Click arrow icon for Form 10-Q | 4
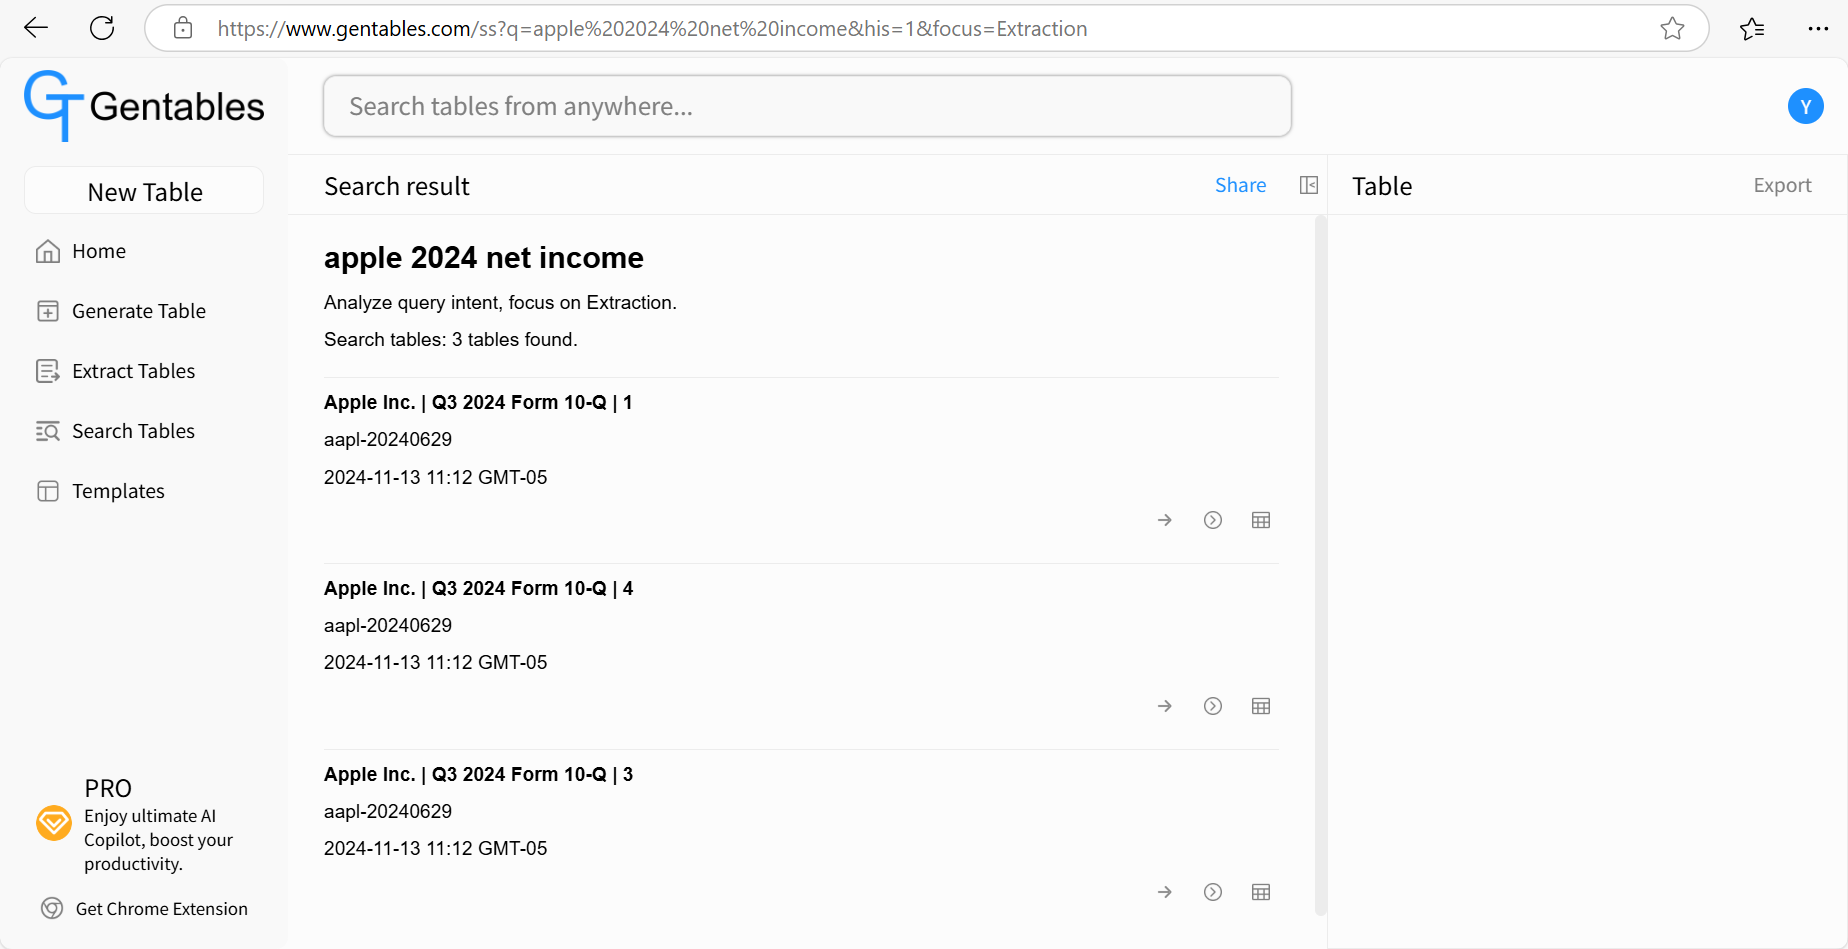 click(1164, 706)
